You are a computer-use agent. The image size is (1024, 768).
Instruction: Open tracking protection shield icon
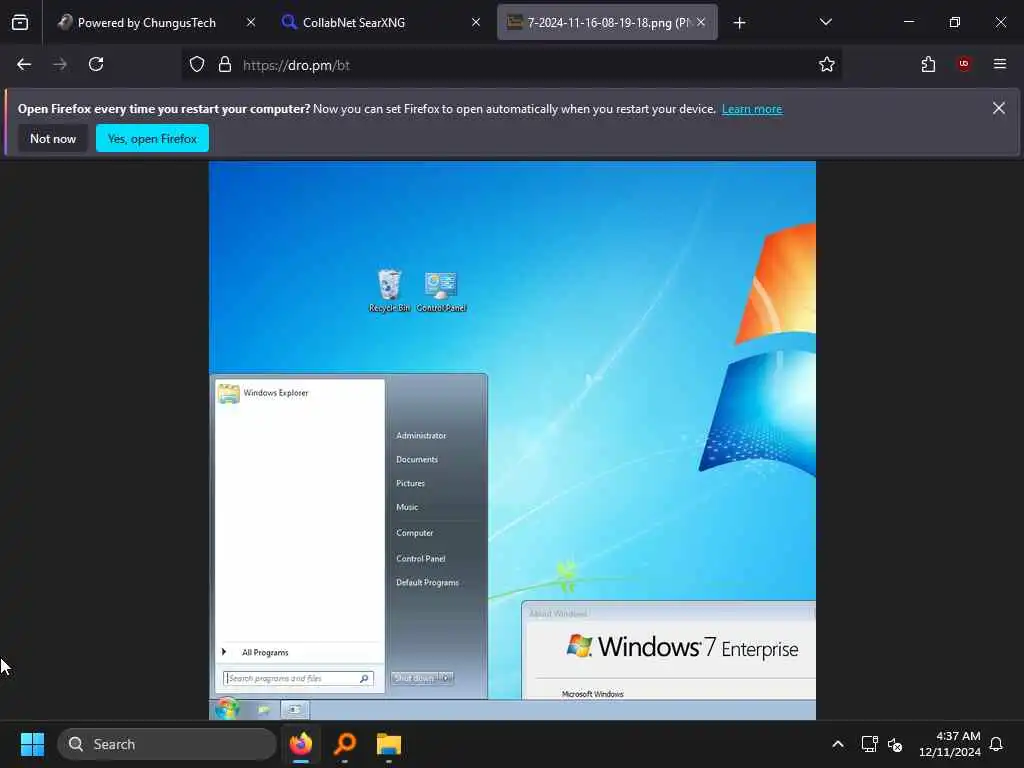click(197, 65)
